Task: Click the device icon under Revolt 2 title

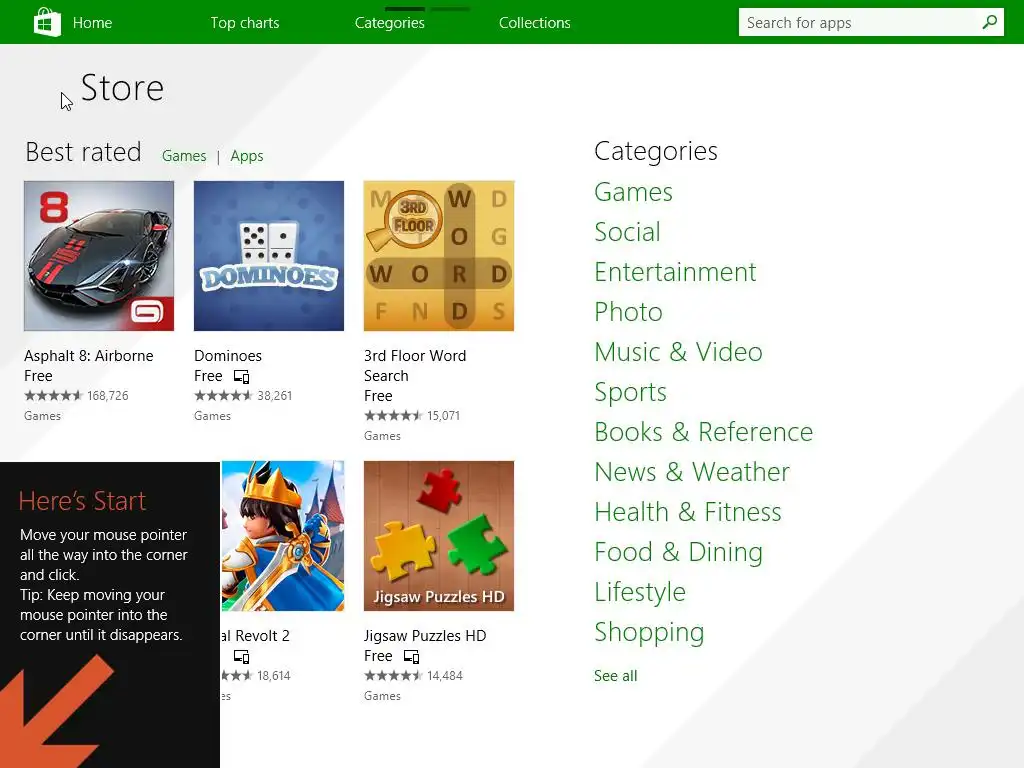Action: (242, 656)
